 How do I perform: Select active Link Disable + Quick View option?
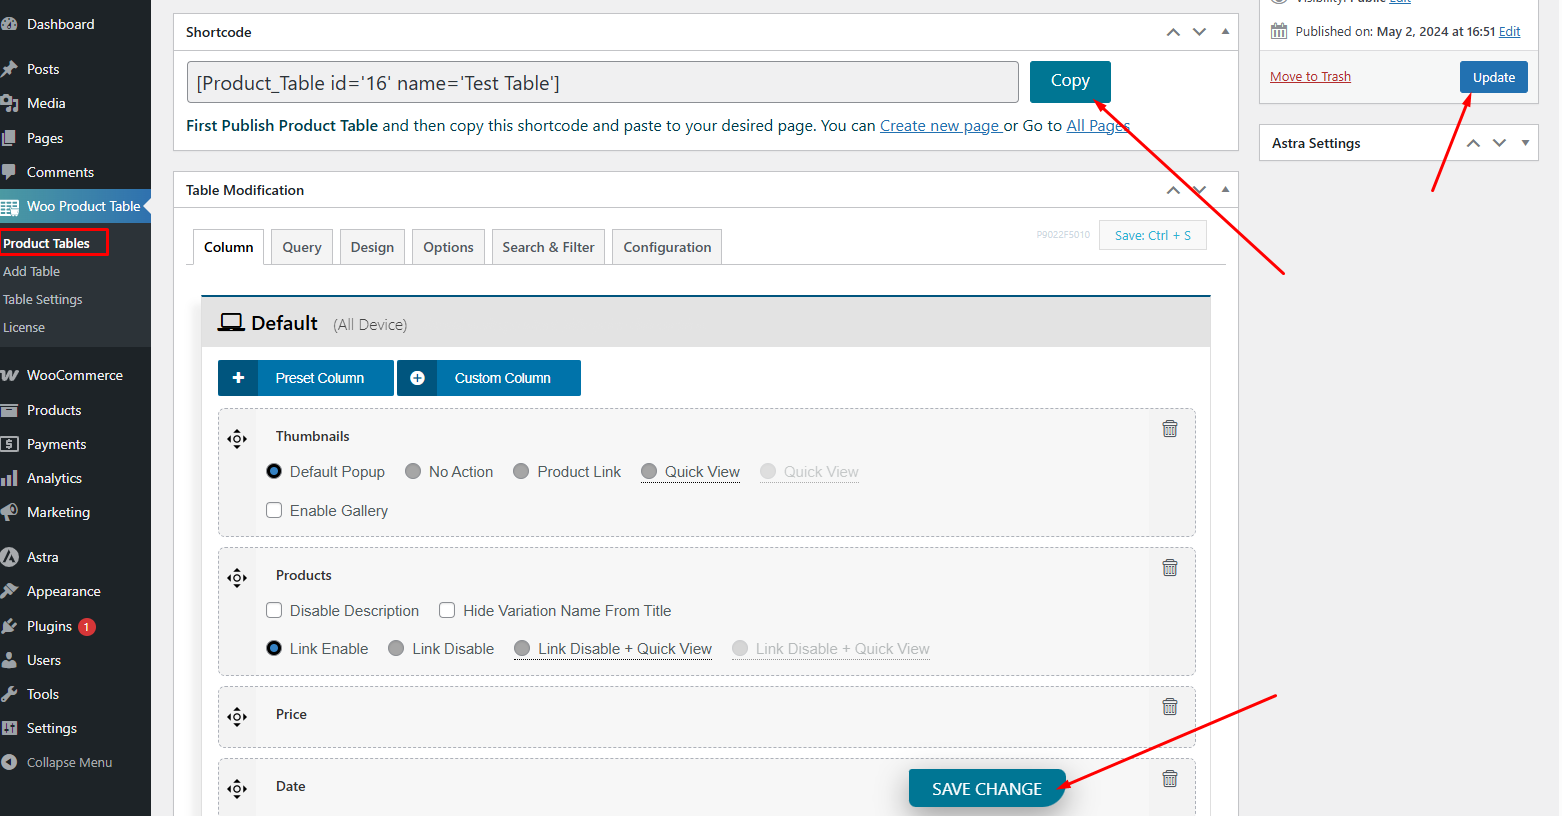pyautogui.click(x=522, y=648)
